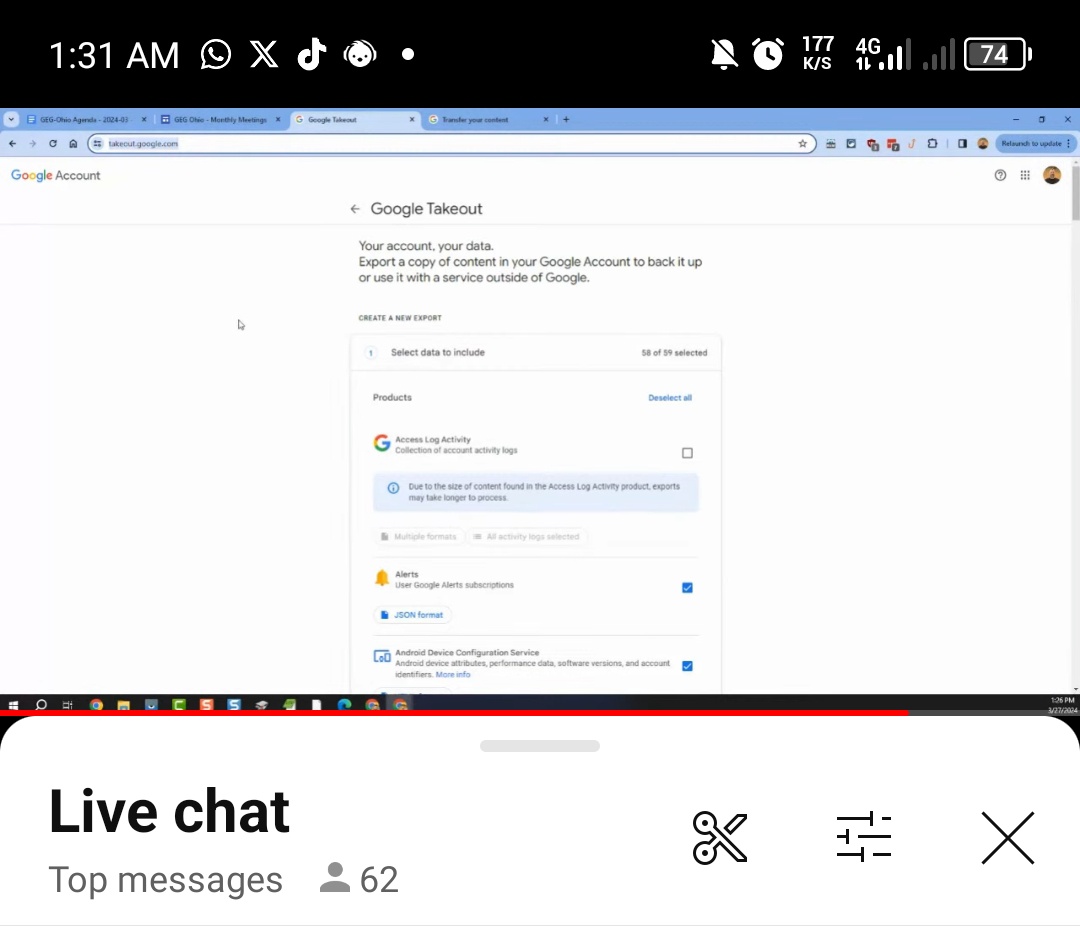Open Google account profile avatar
Screen dimensions: 1080x926
coord(1052,175)
